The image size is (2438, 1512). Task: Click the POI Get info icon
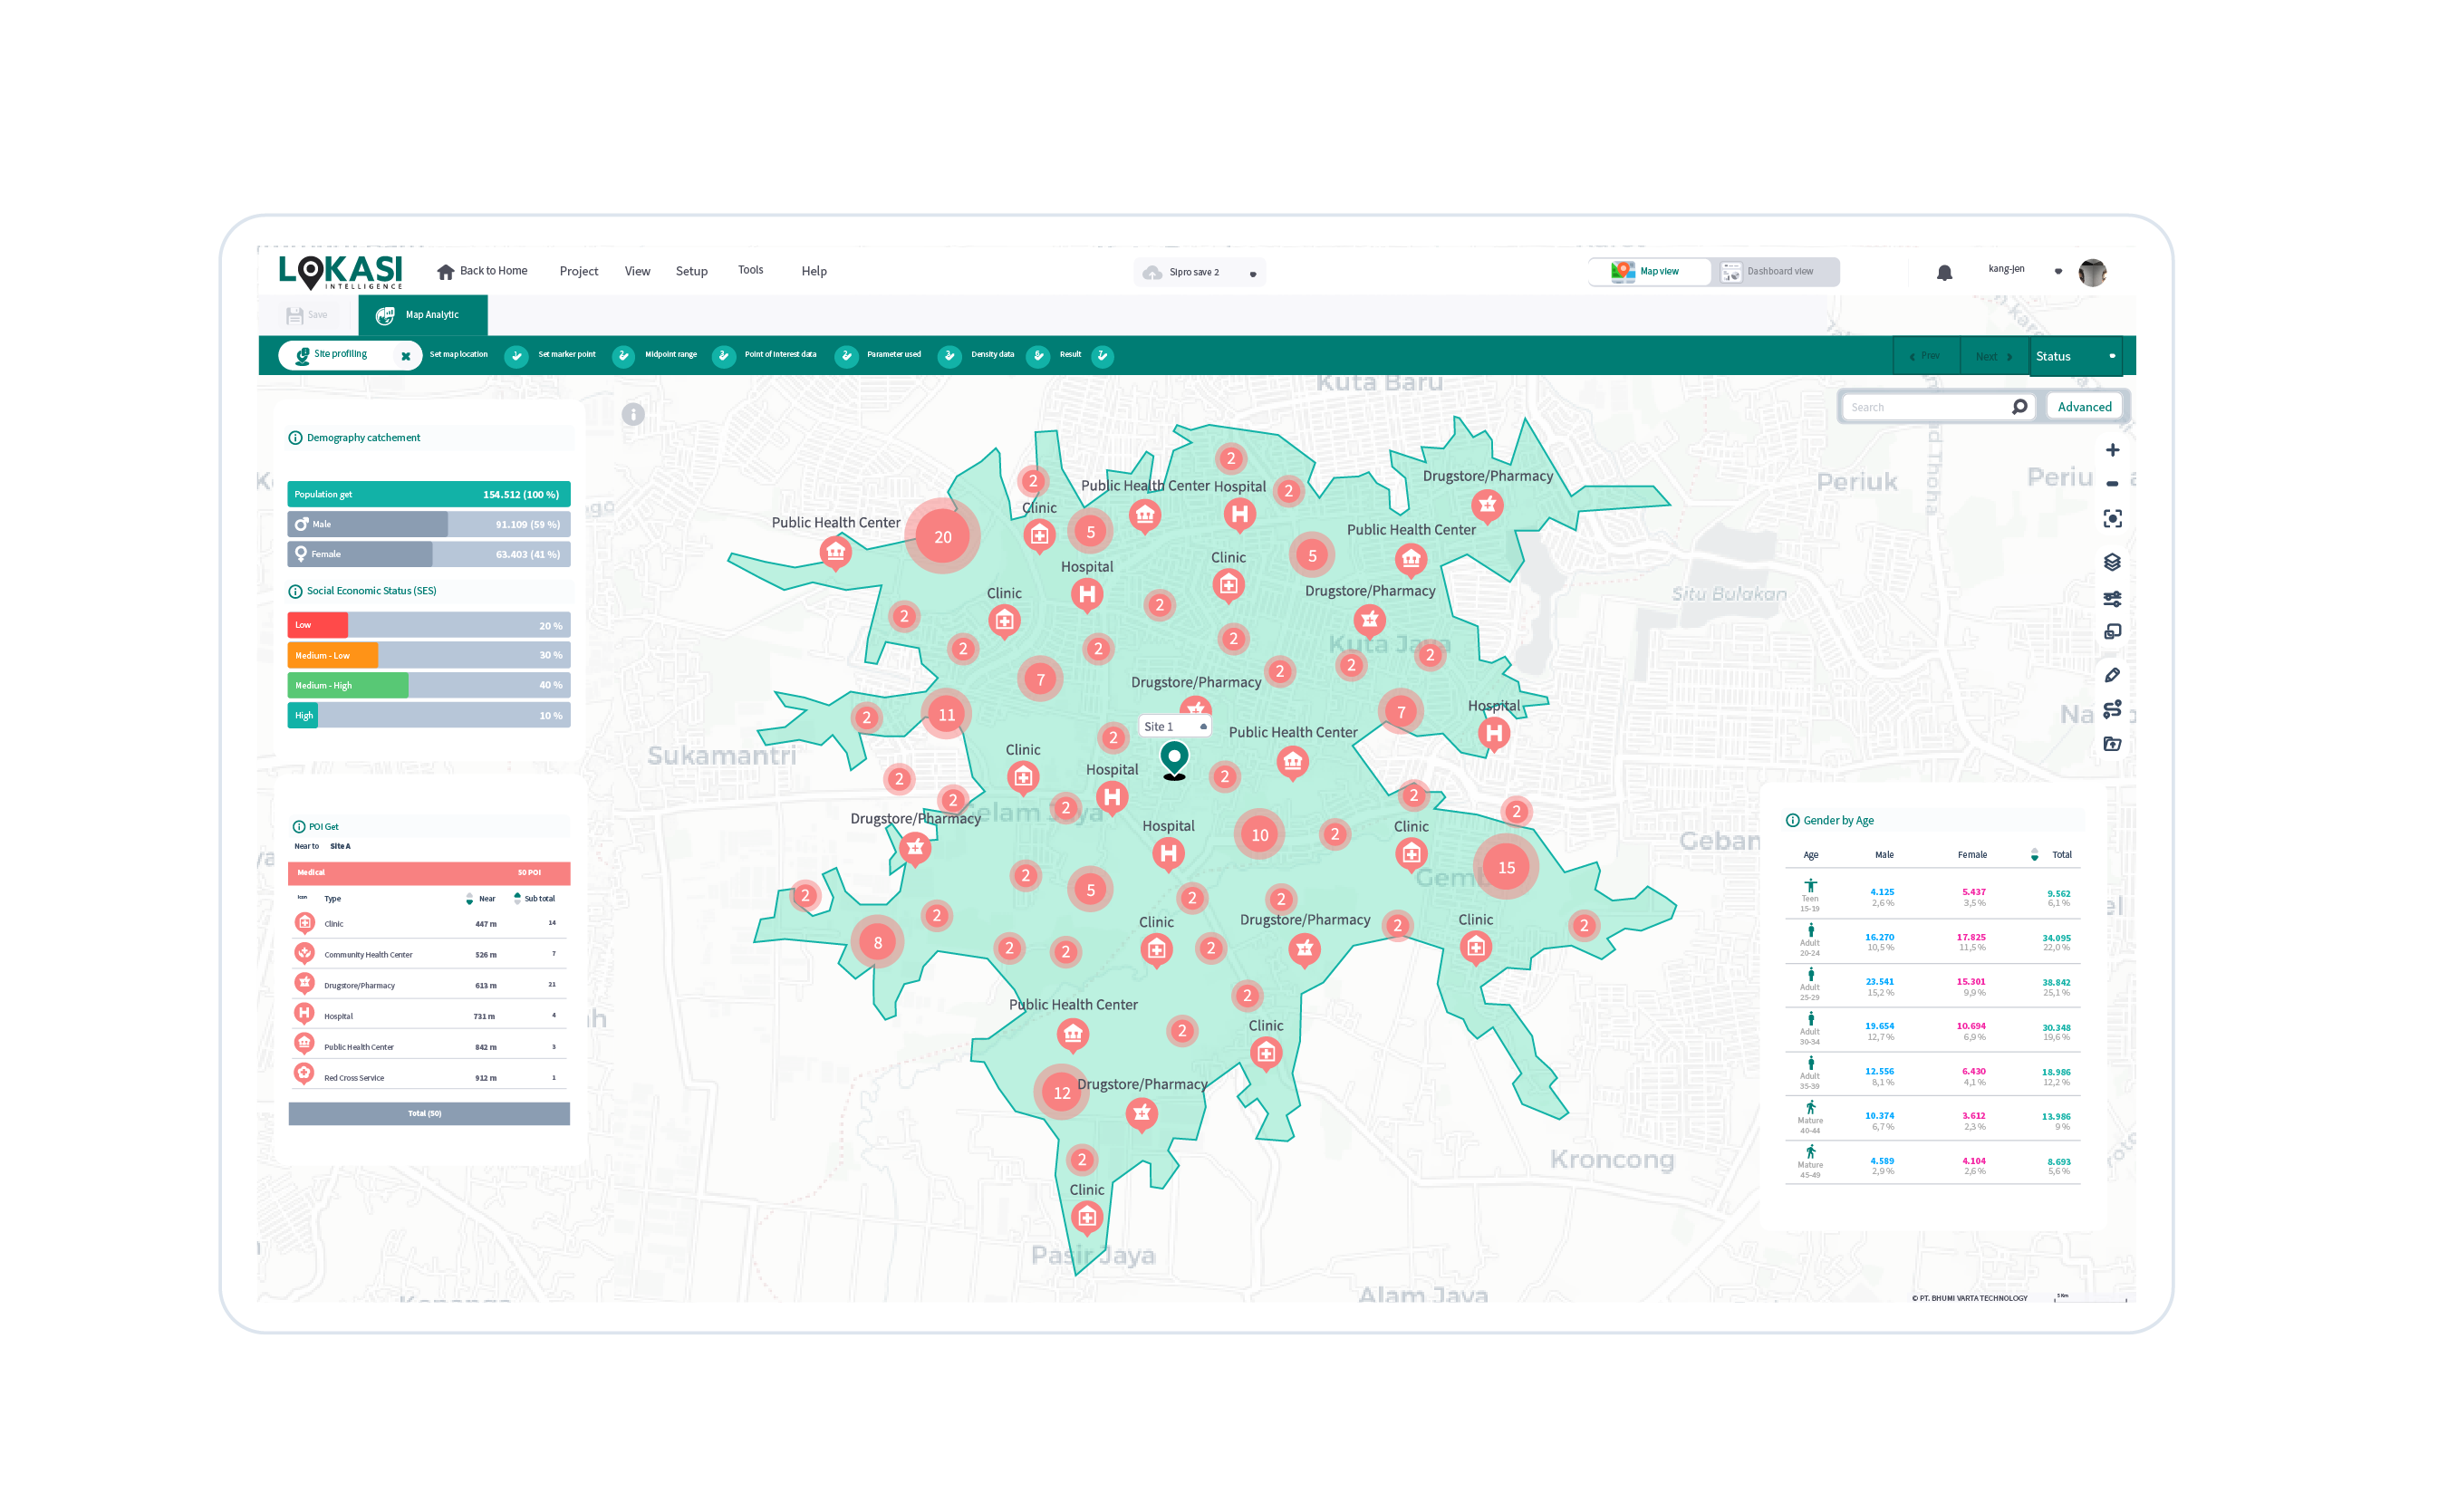[x=299, y=827]
